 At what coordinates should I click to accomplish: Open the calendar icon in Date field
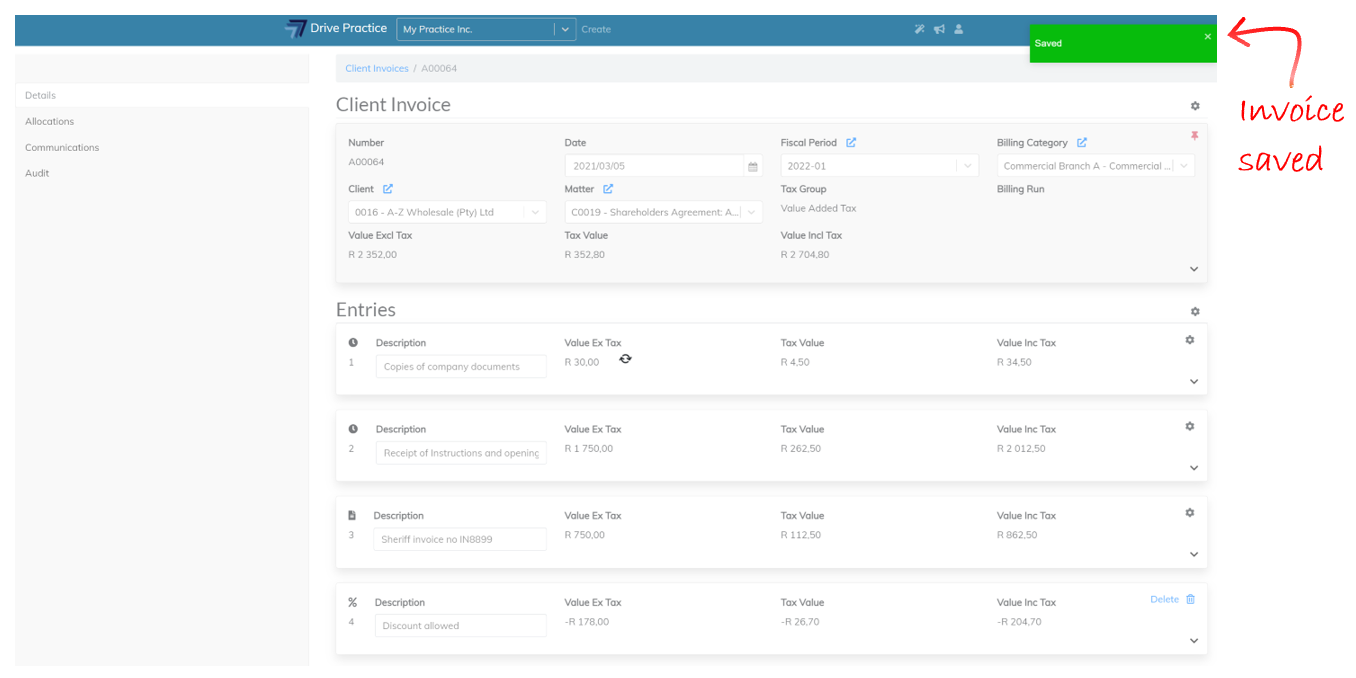(x=752, y=167)
